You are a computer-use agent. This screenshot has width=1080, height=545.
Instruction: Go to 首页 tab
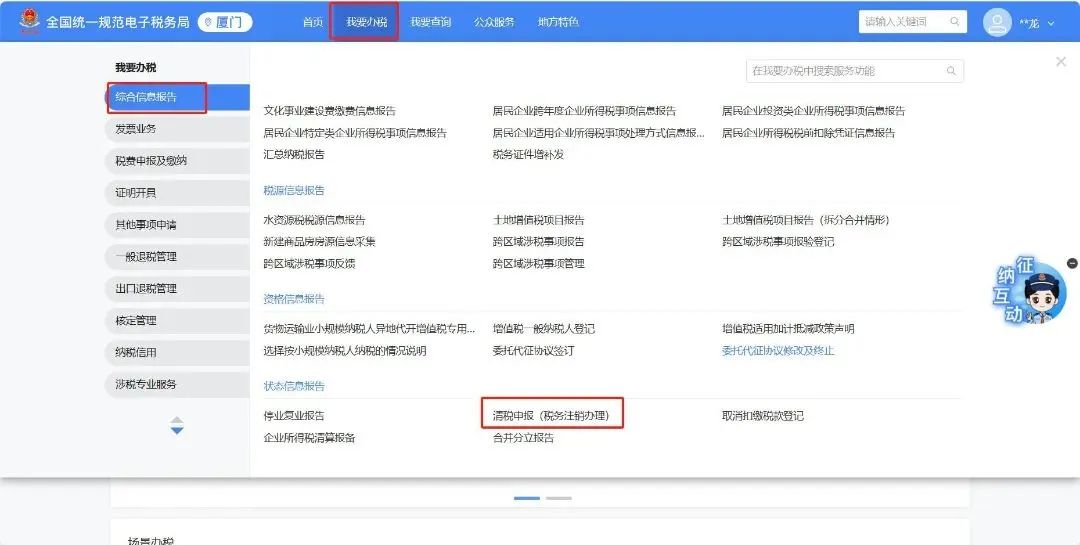[313, 22]
